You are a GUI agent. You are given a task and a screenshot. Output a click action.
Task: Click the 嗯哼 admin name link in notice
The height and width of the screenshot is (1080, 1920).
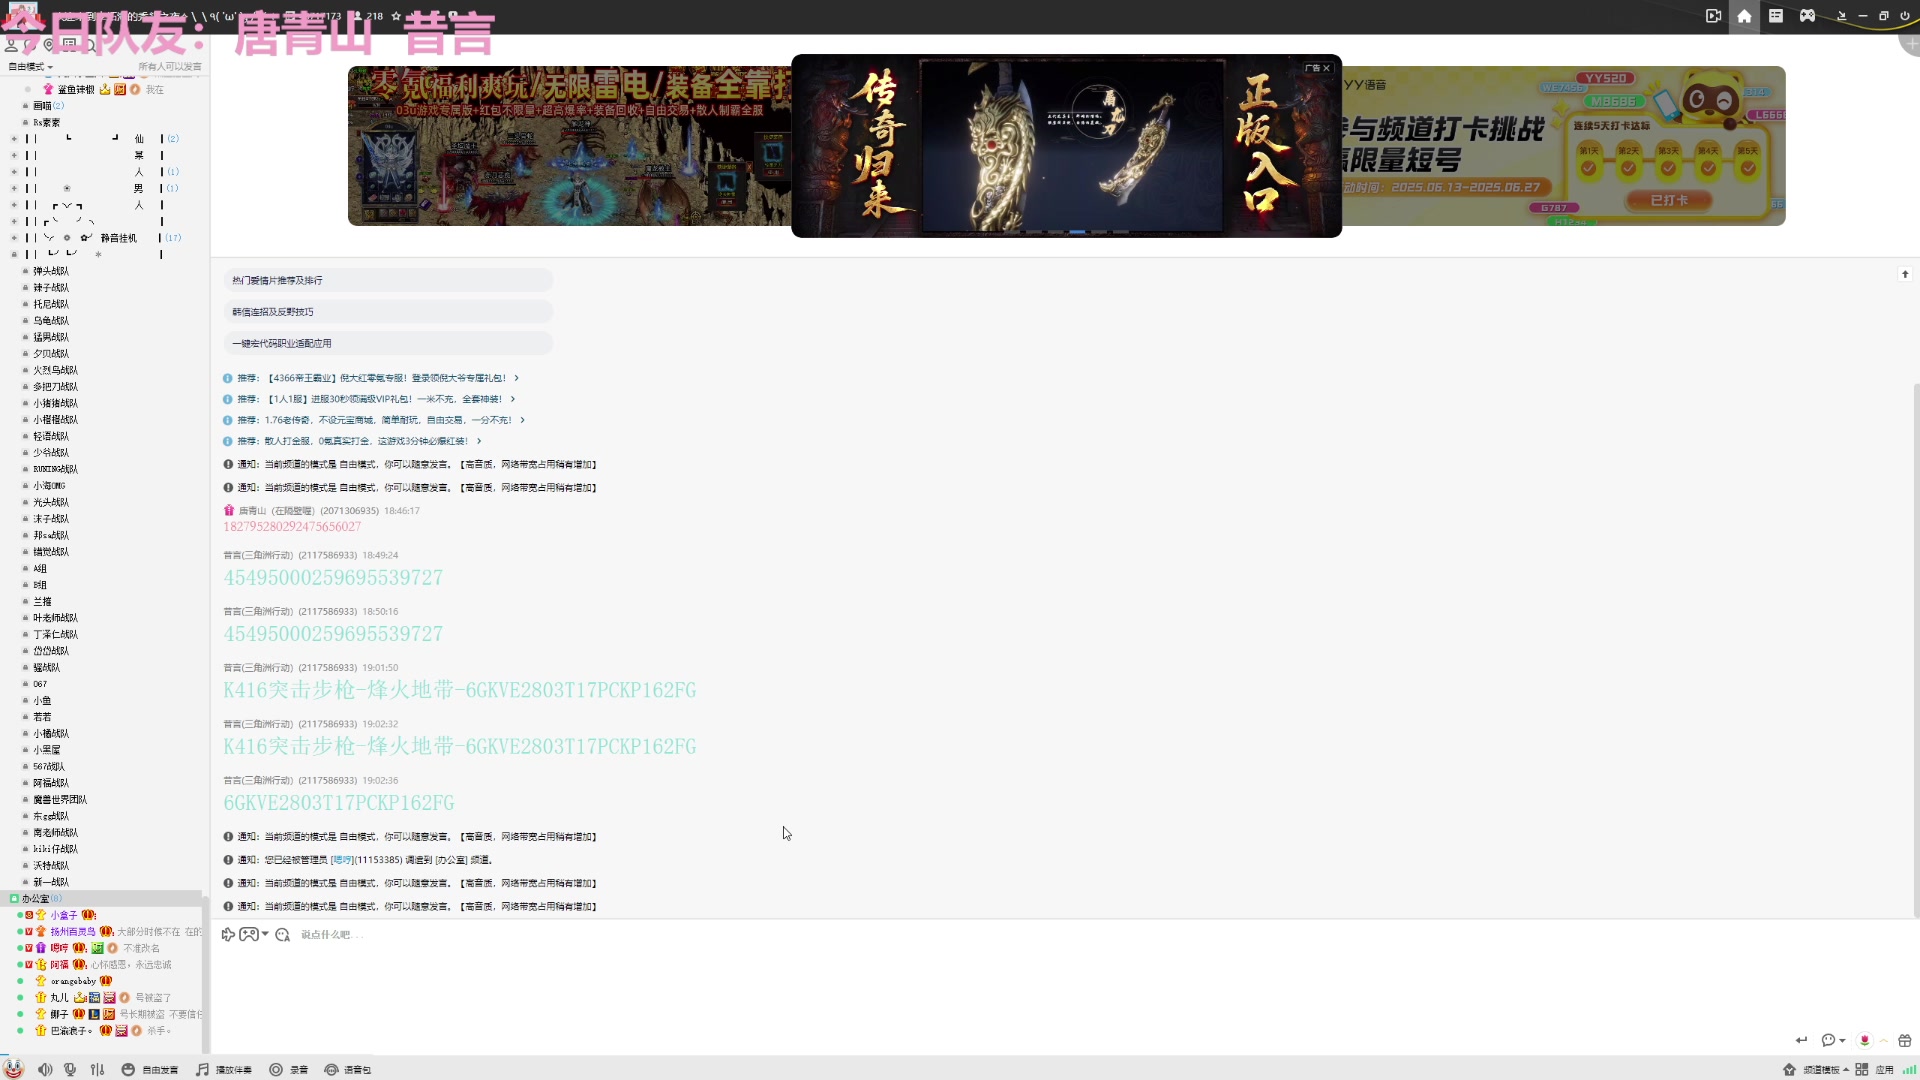342,860
